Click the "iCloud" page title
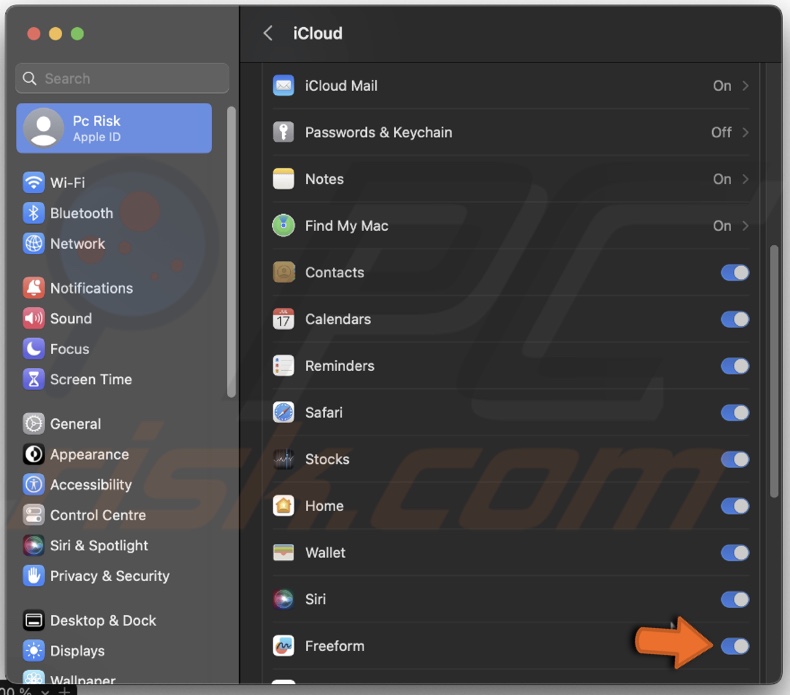Image resolution: width=790 pixels, height=695 pixels. click(317, 33)
